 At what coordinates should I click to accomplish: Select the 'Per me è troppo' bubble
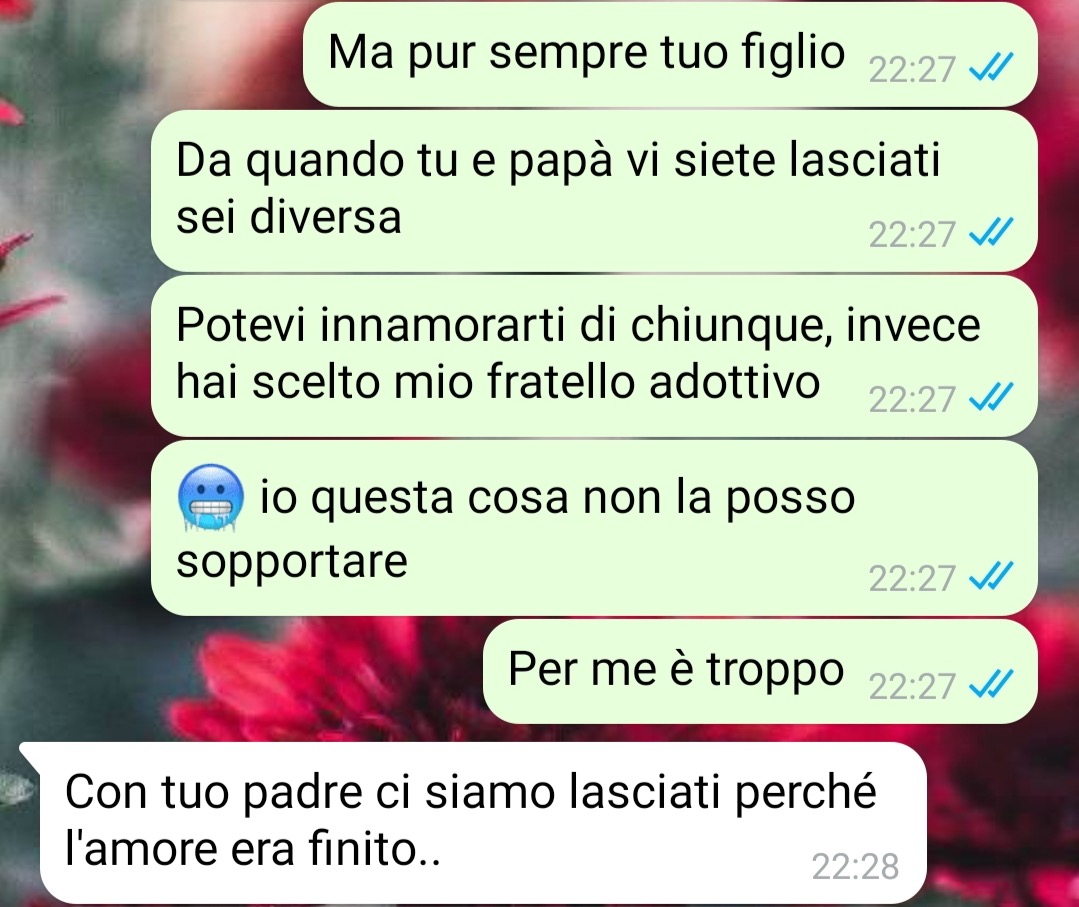(760, 671)
